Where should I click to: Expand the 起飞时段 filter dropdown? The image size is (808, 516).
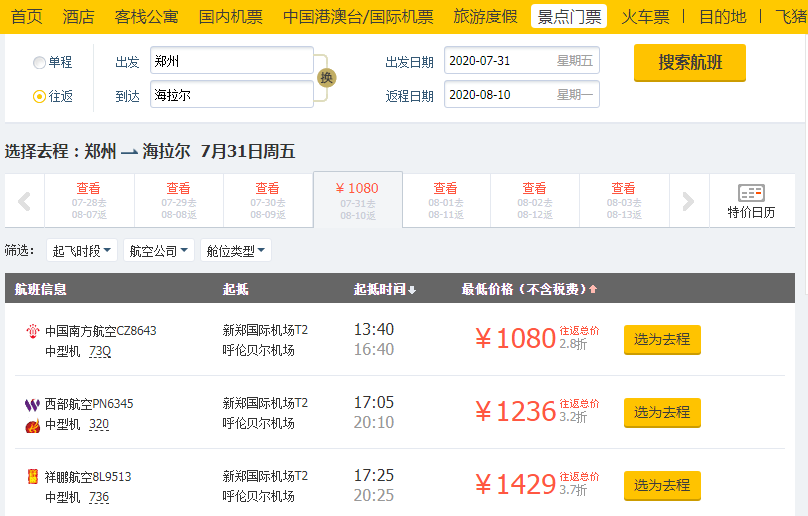[81, 251]
